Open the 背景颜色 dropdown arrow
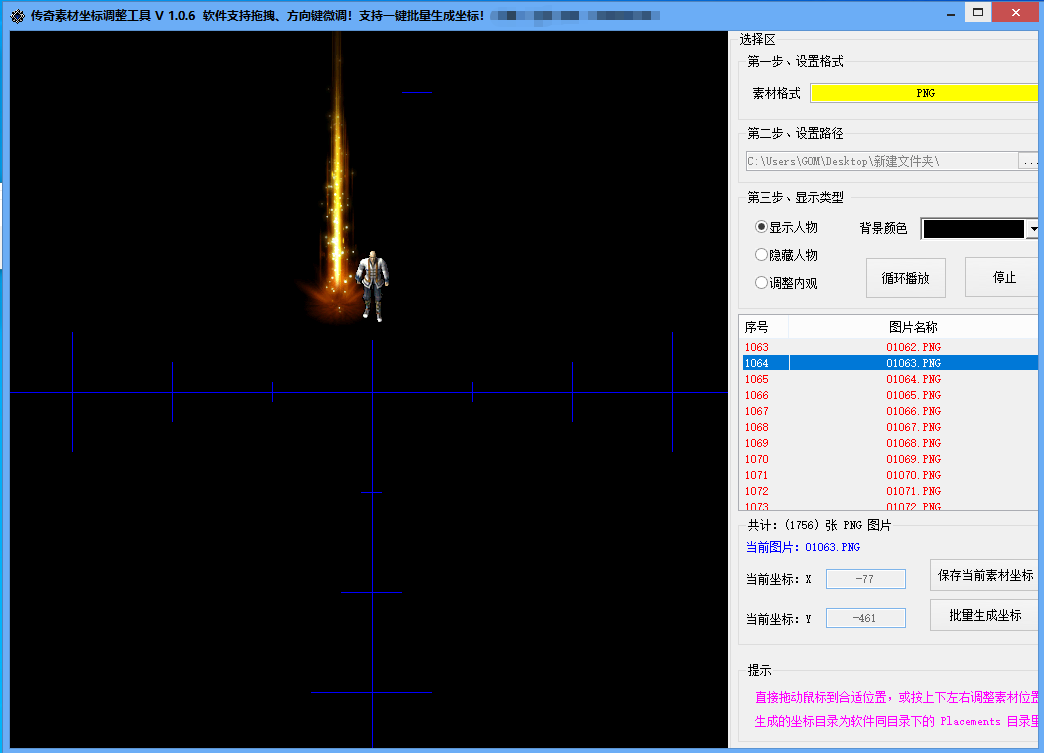This screenshot has width=1044, height=753. coord(1032,229)
